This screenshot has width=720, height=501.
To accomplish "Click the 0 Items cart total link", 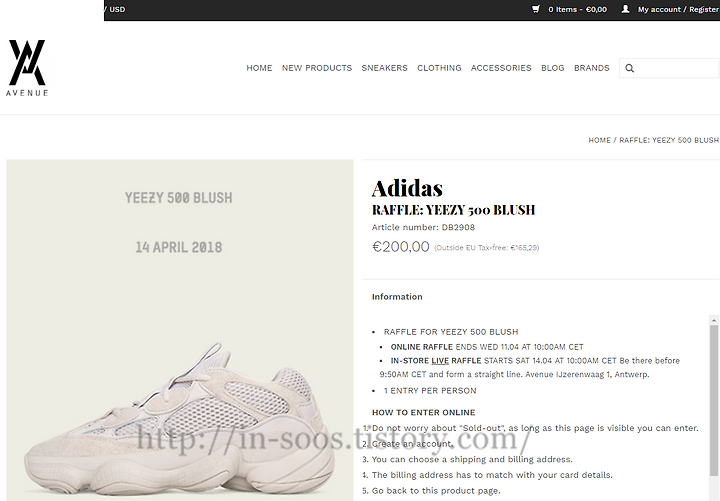I will (577, 9).
